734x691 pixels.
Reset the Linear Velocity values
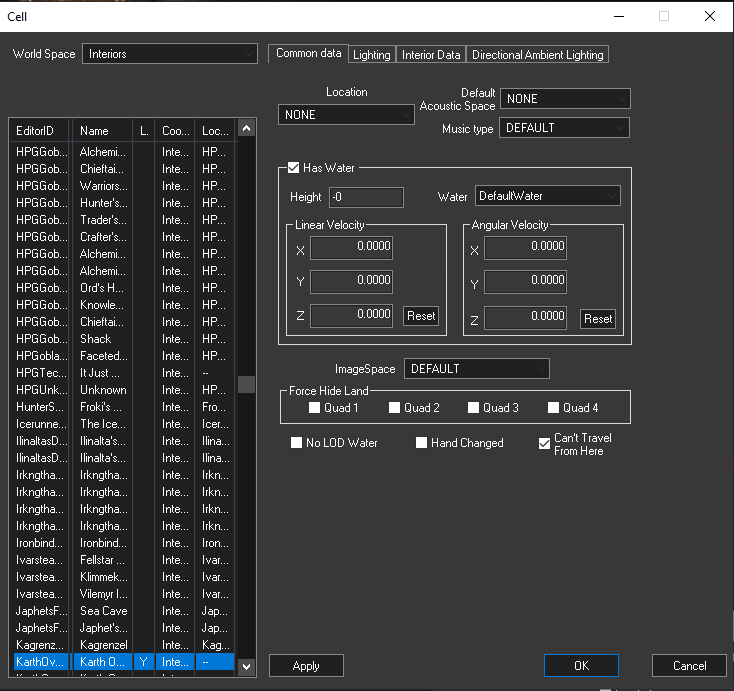pyautogui.click(x=421, y=316)
